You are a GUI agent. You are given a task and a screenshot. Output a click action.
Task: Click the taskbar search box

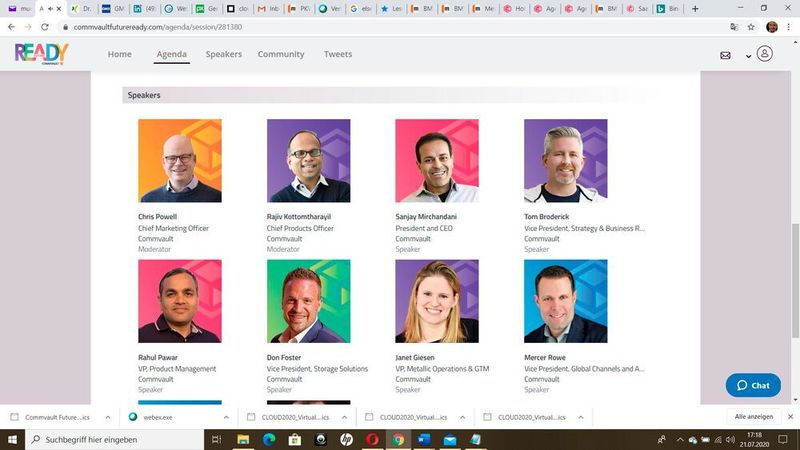click(x=114, y=439)
